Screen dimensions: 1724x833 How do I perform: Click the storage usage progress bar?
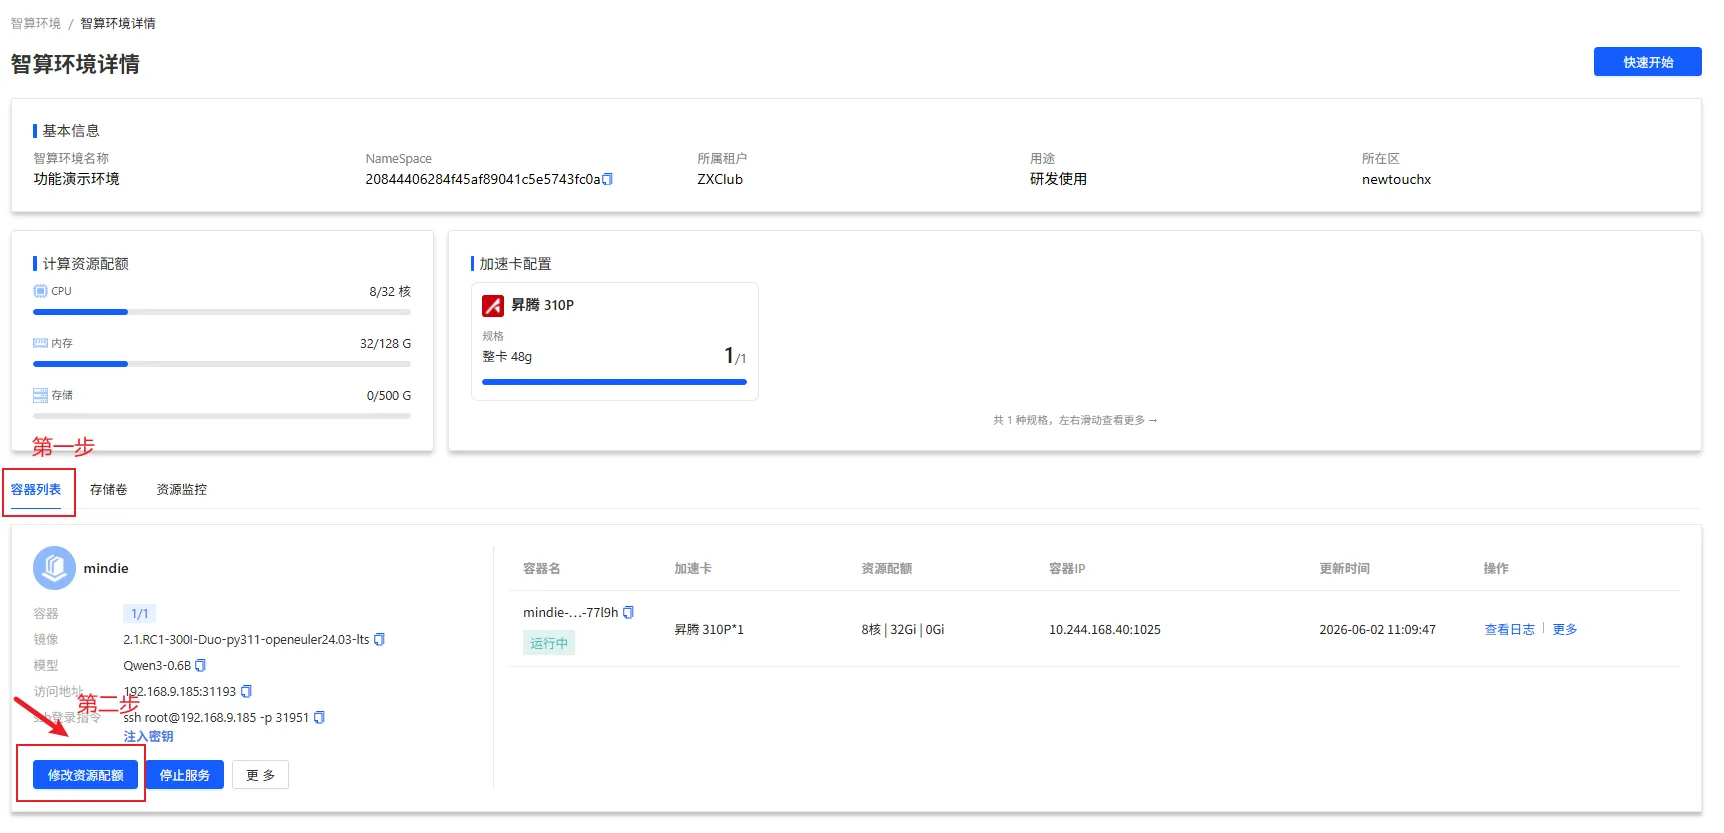point(222,416)
